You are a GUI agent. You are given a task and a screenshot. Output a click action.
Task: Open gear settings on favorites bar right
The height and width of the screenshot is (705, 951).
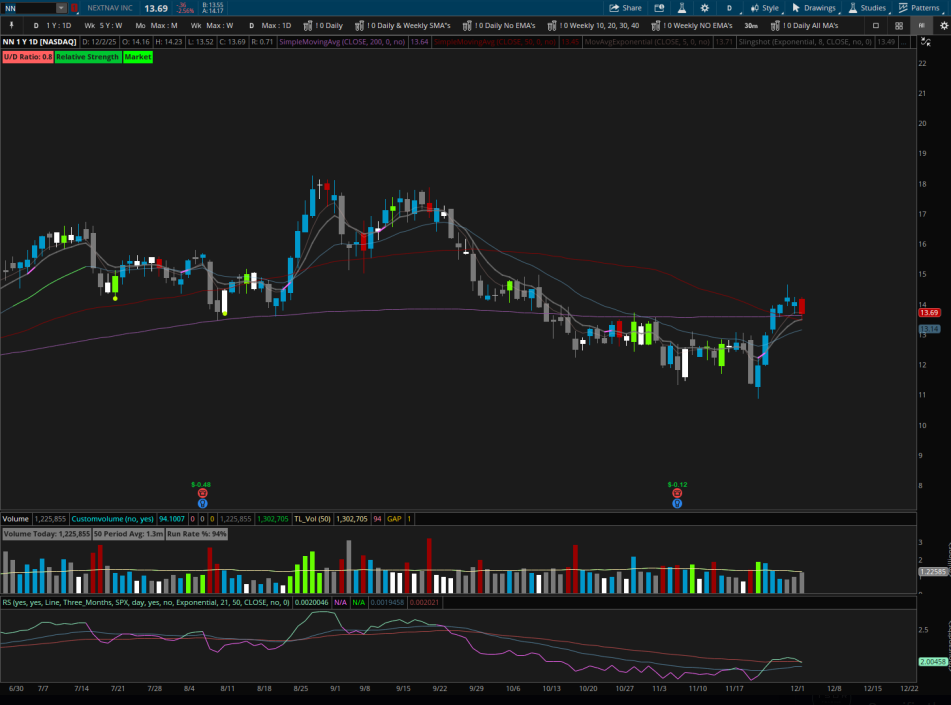click(944, 25)
